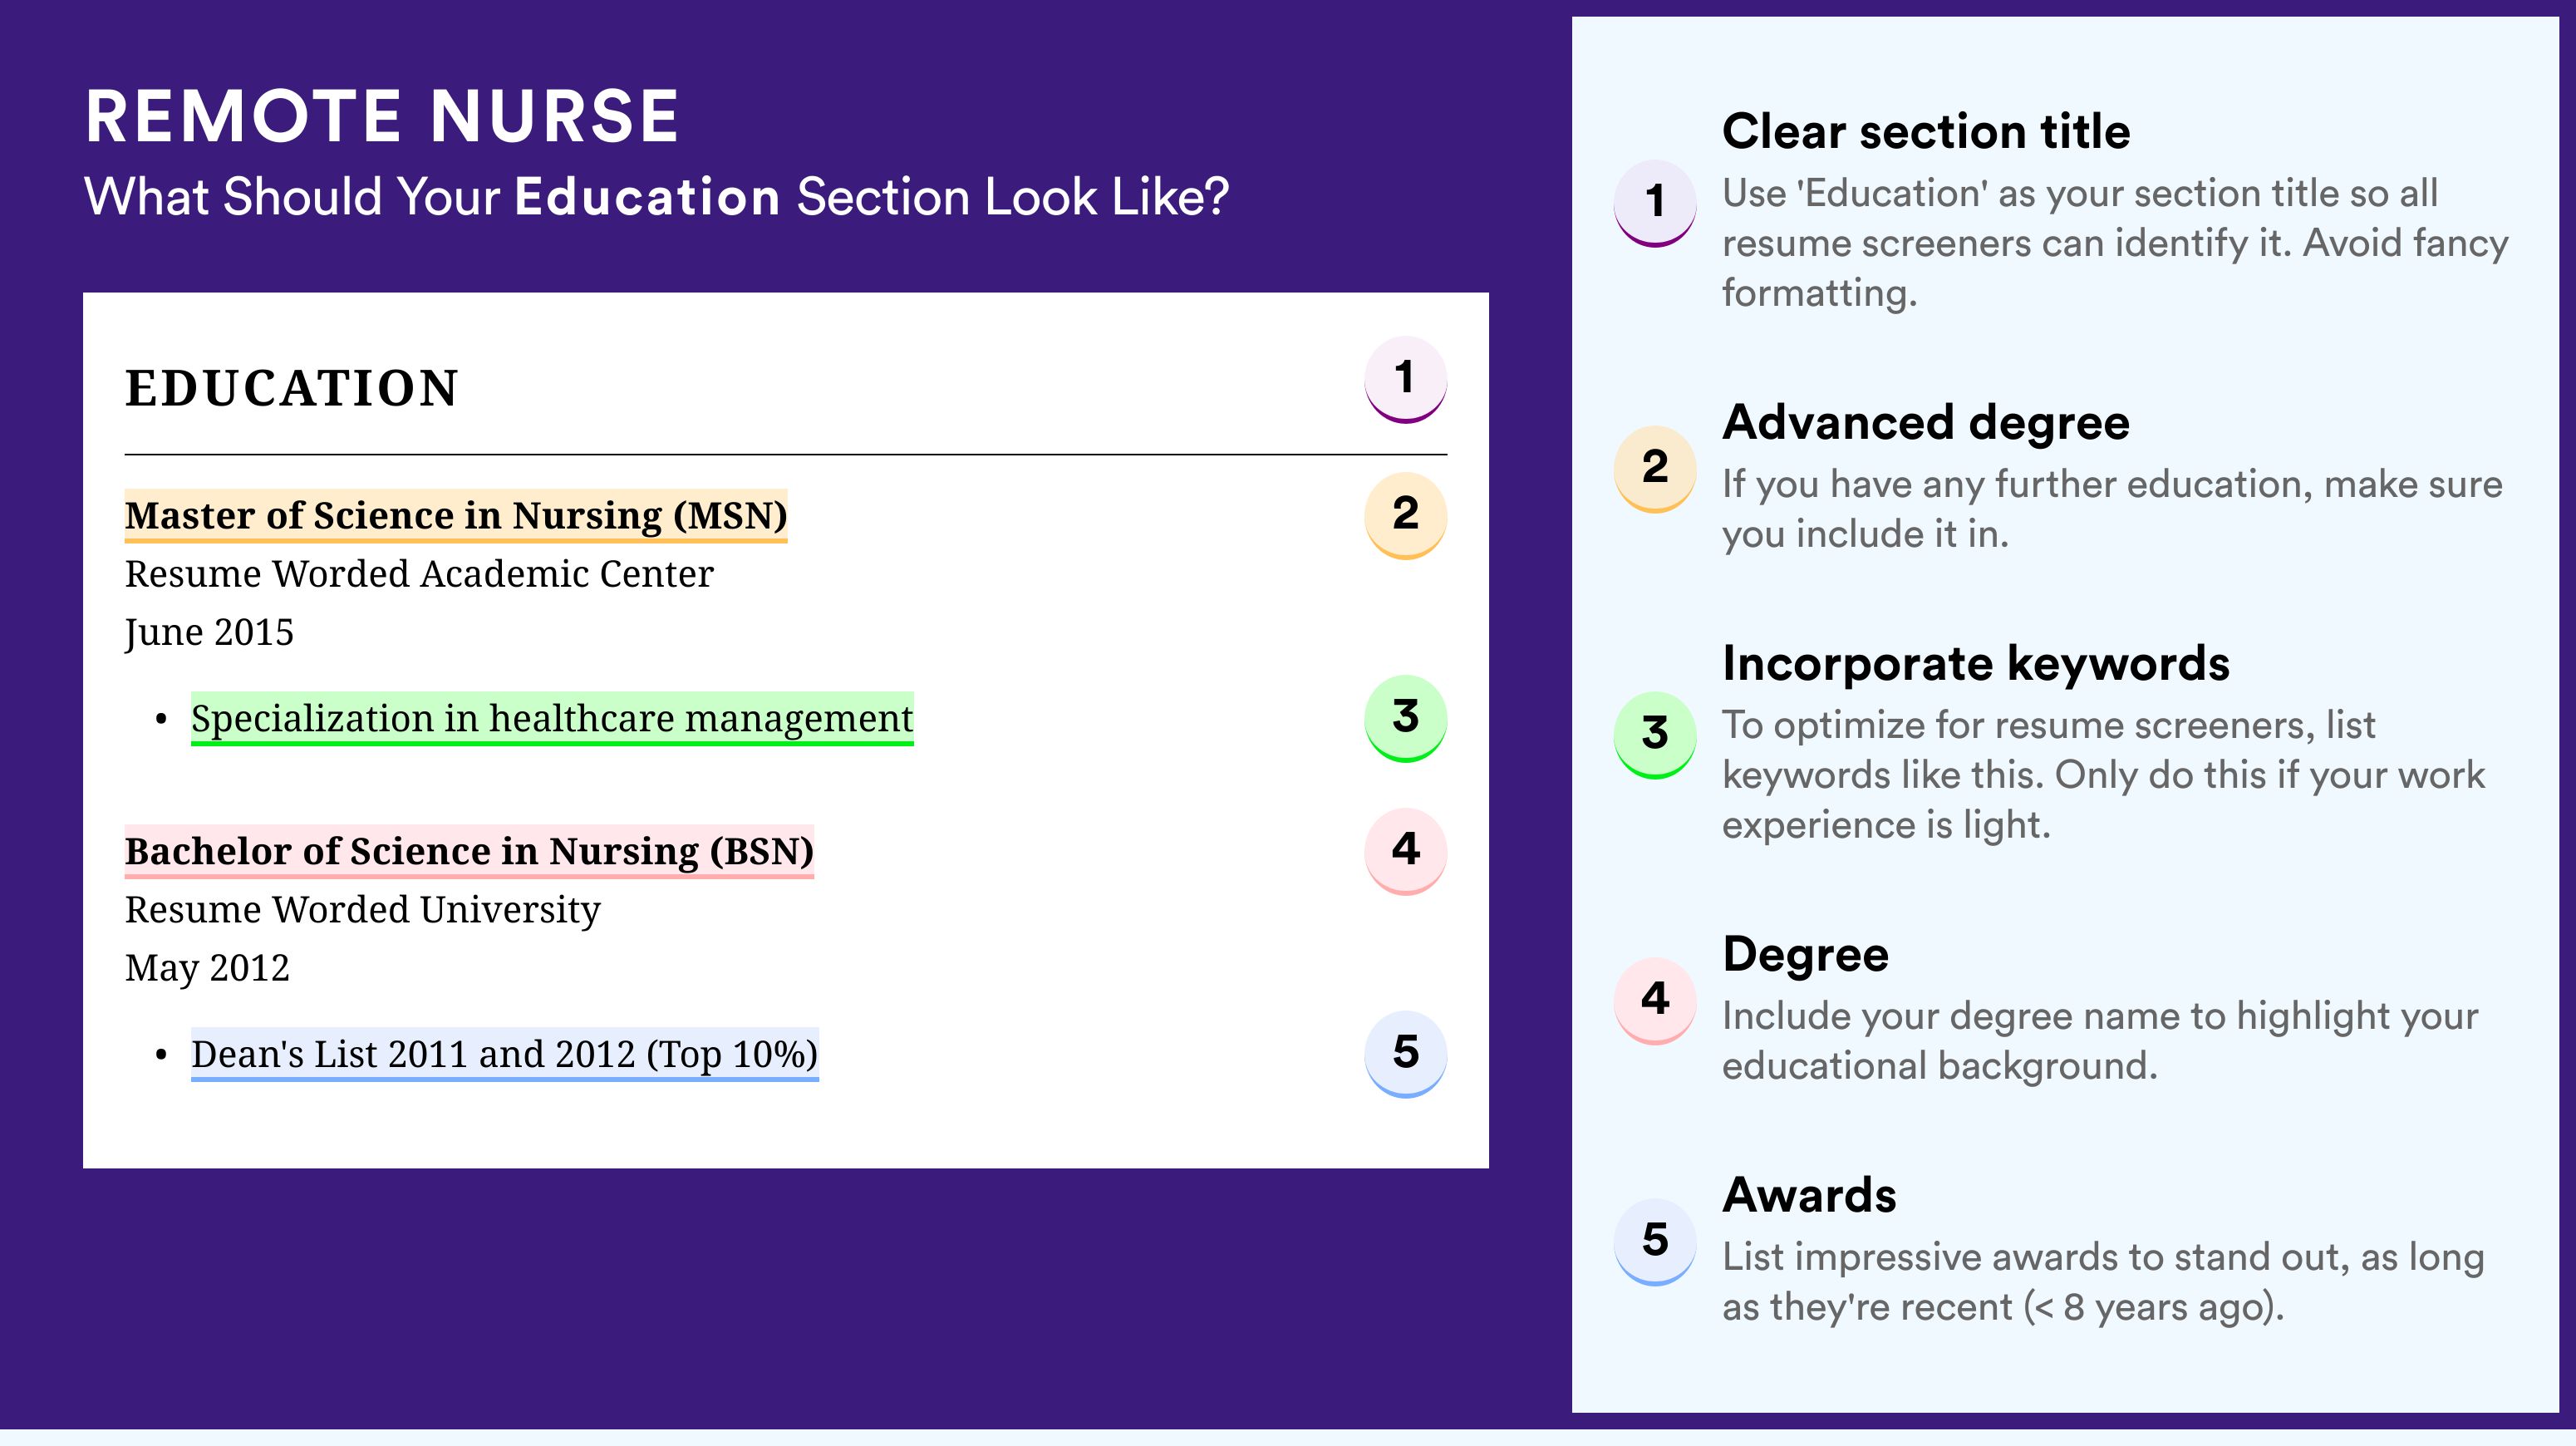This screenshot has width=2576, height=1446.
Task: Click the purple number 1 badge beside EDUCATION
Action: click(x=1405, y=379)
